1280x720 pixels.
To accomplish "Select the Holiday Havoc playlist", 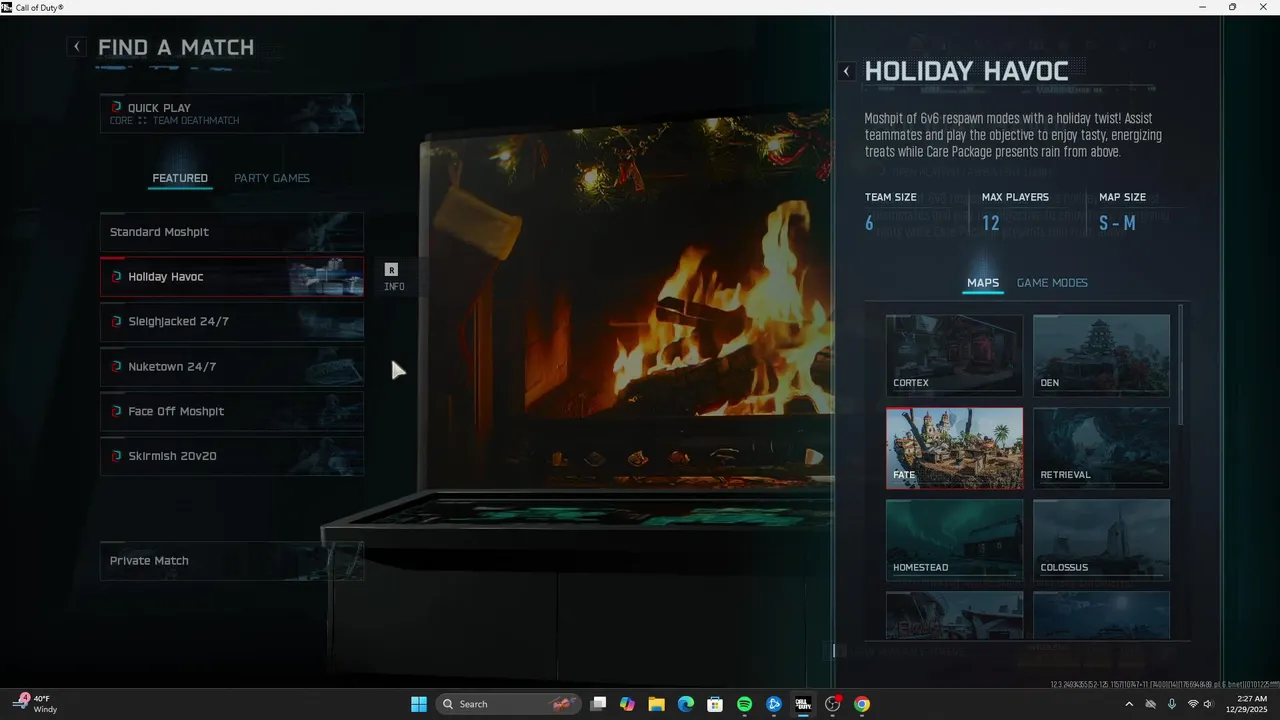I will click(x=232, y=277).
